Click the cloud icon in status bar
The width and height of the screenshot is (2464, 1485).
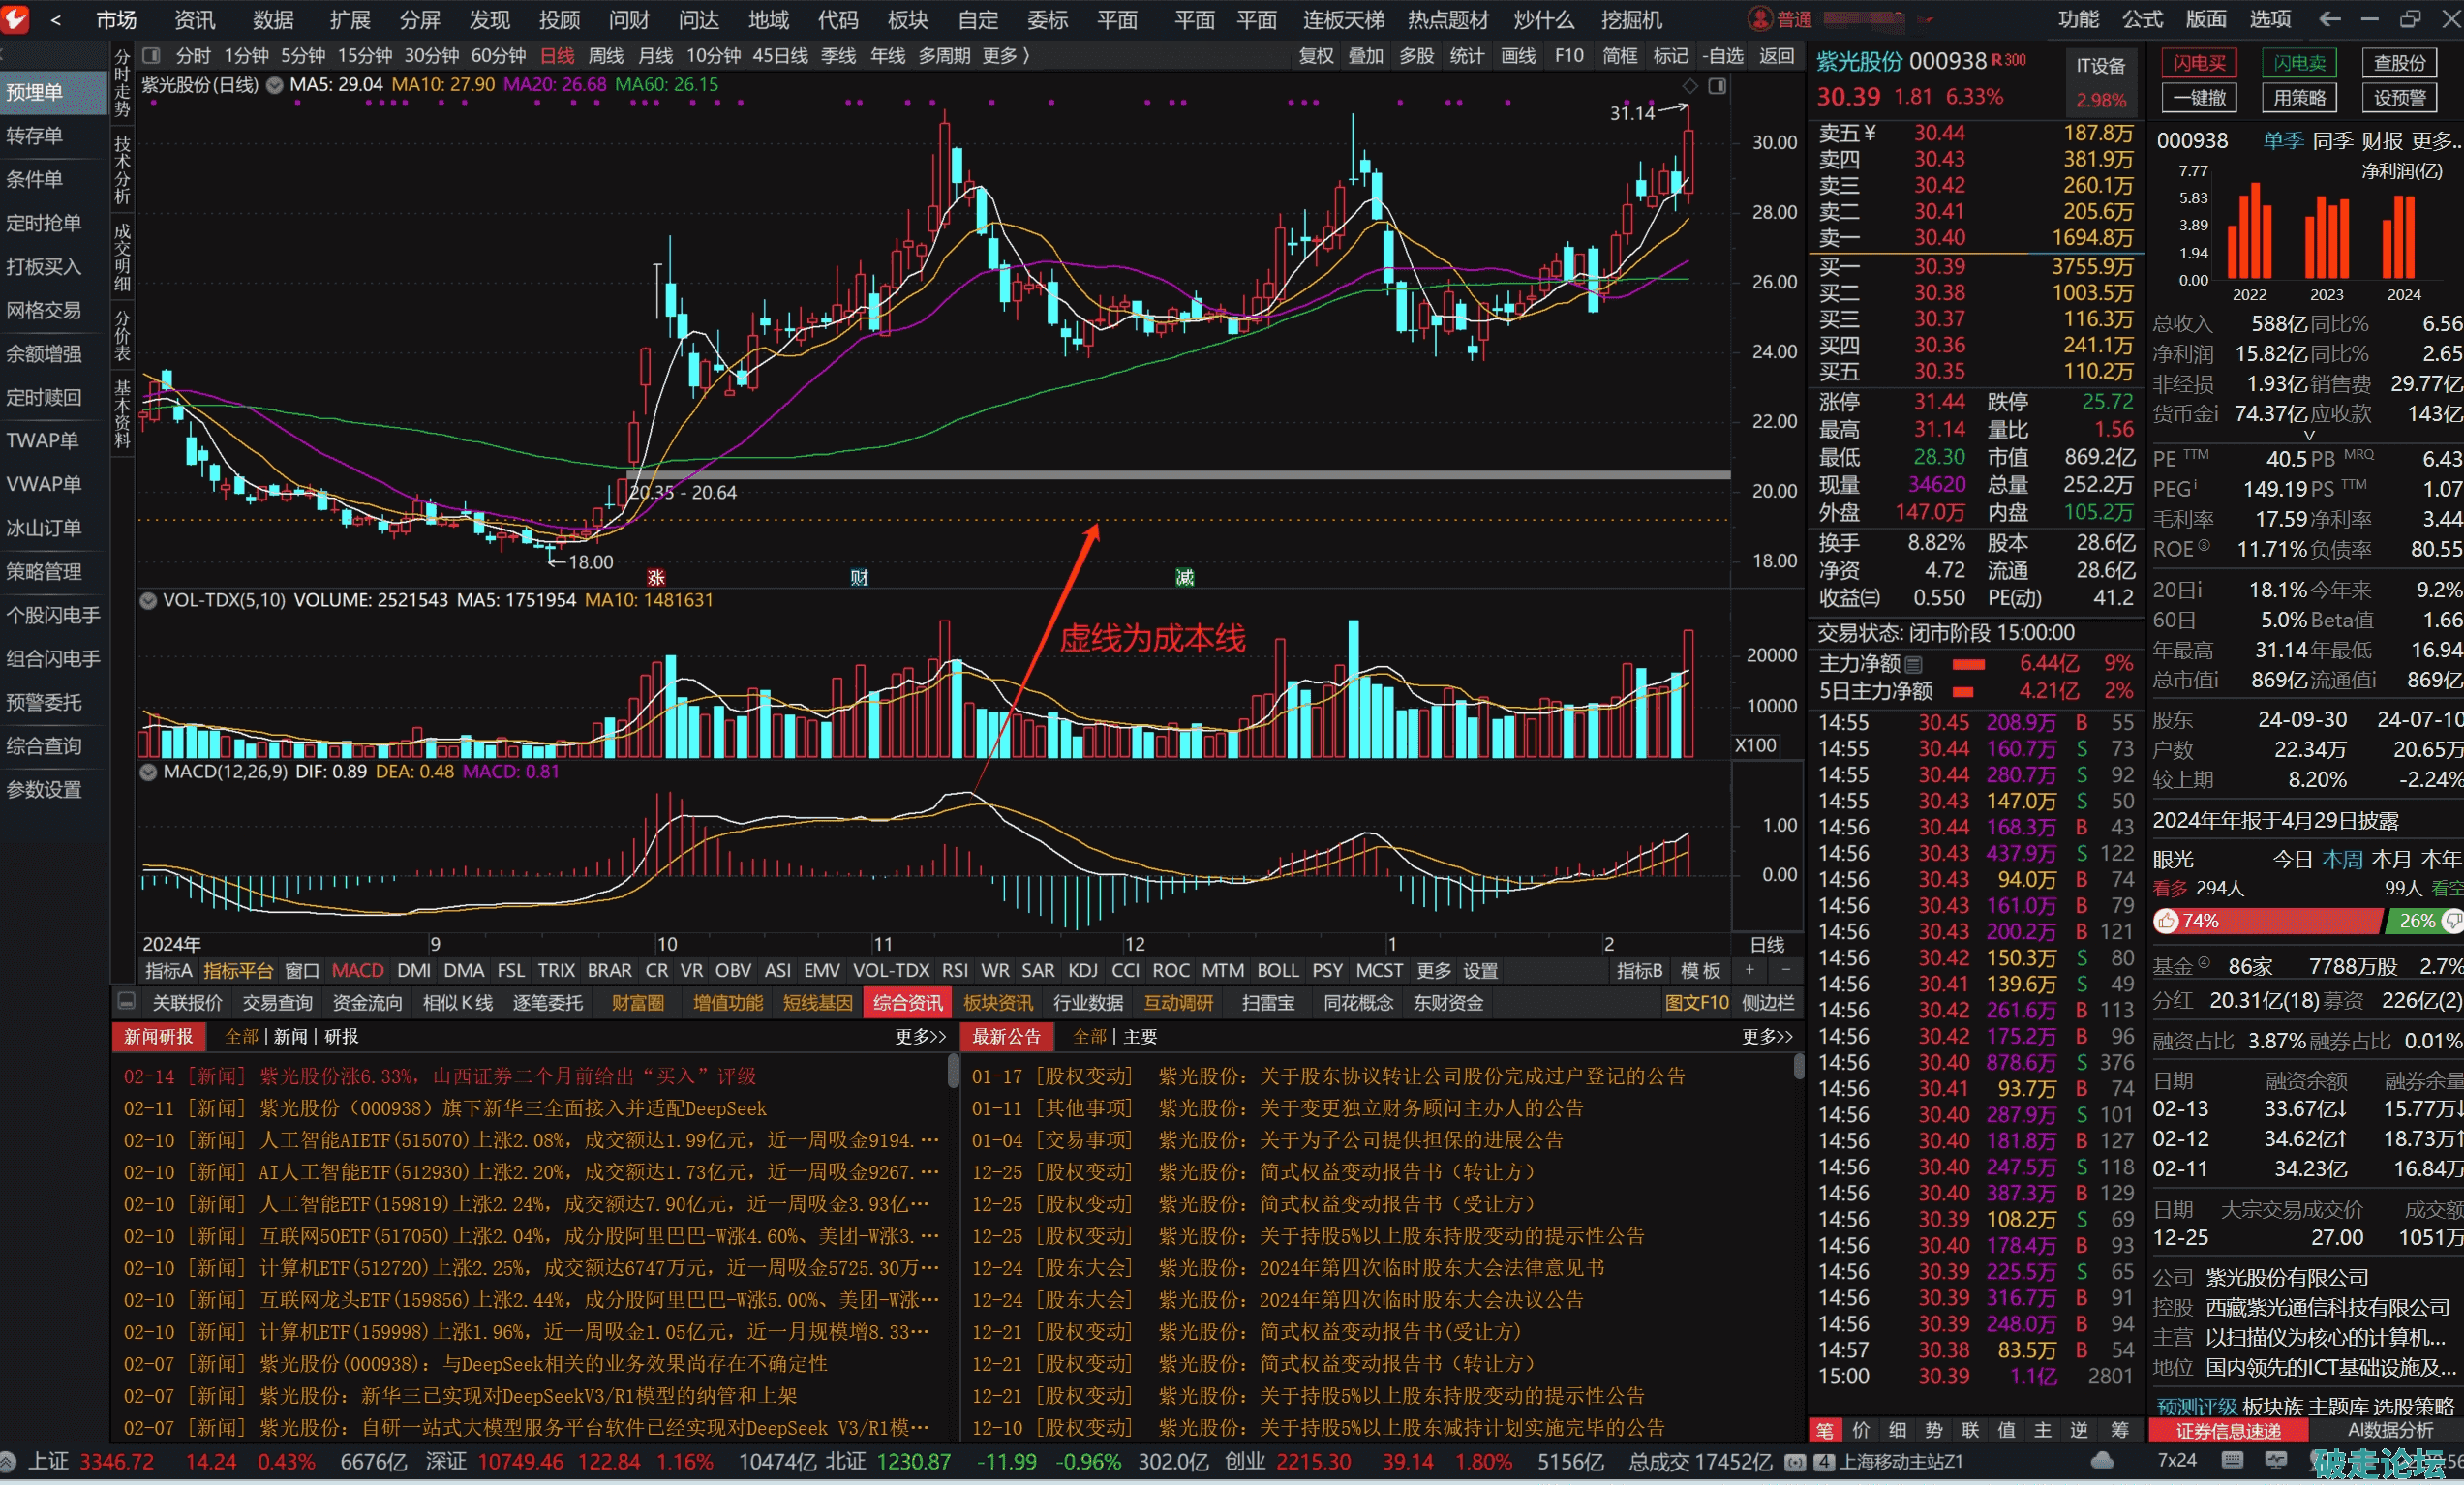(2102, 1461)
